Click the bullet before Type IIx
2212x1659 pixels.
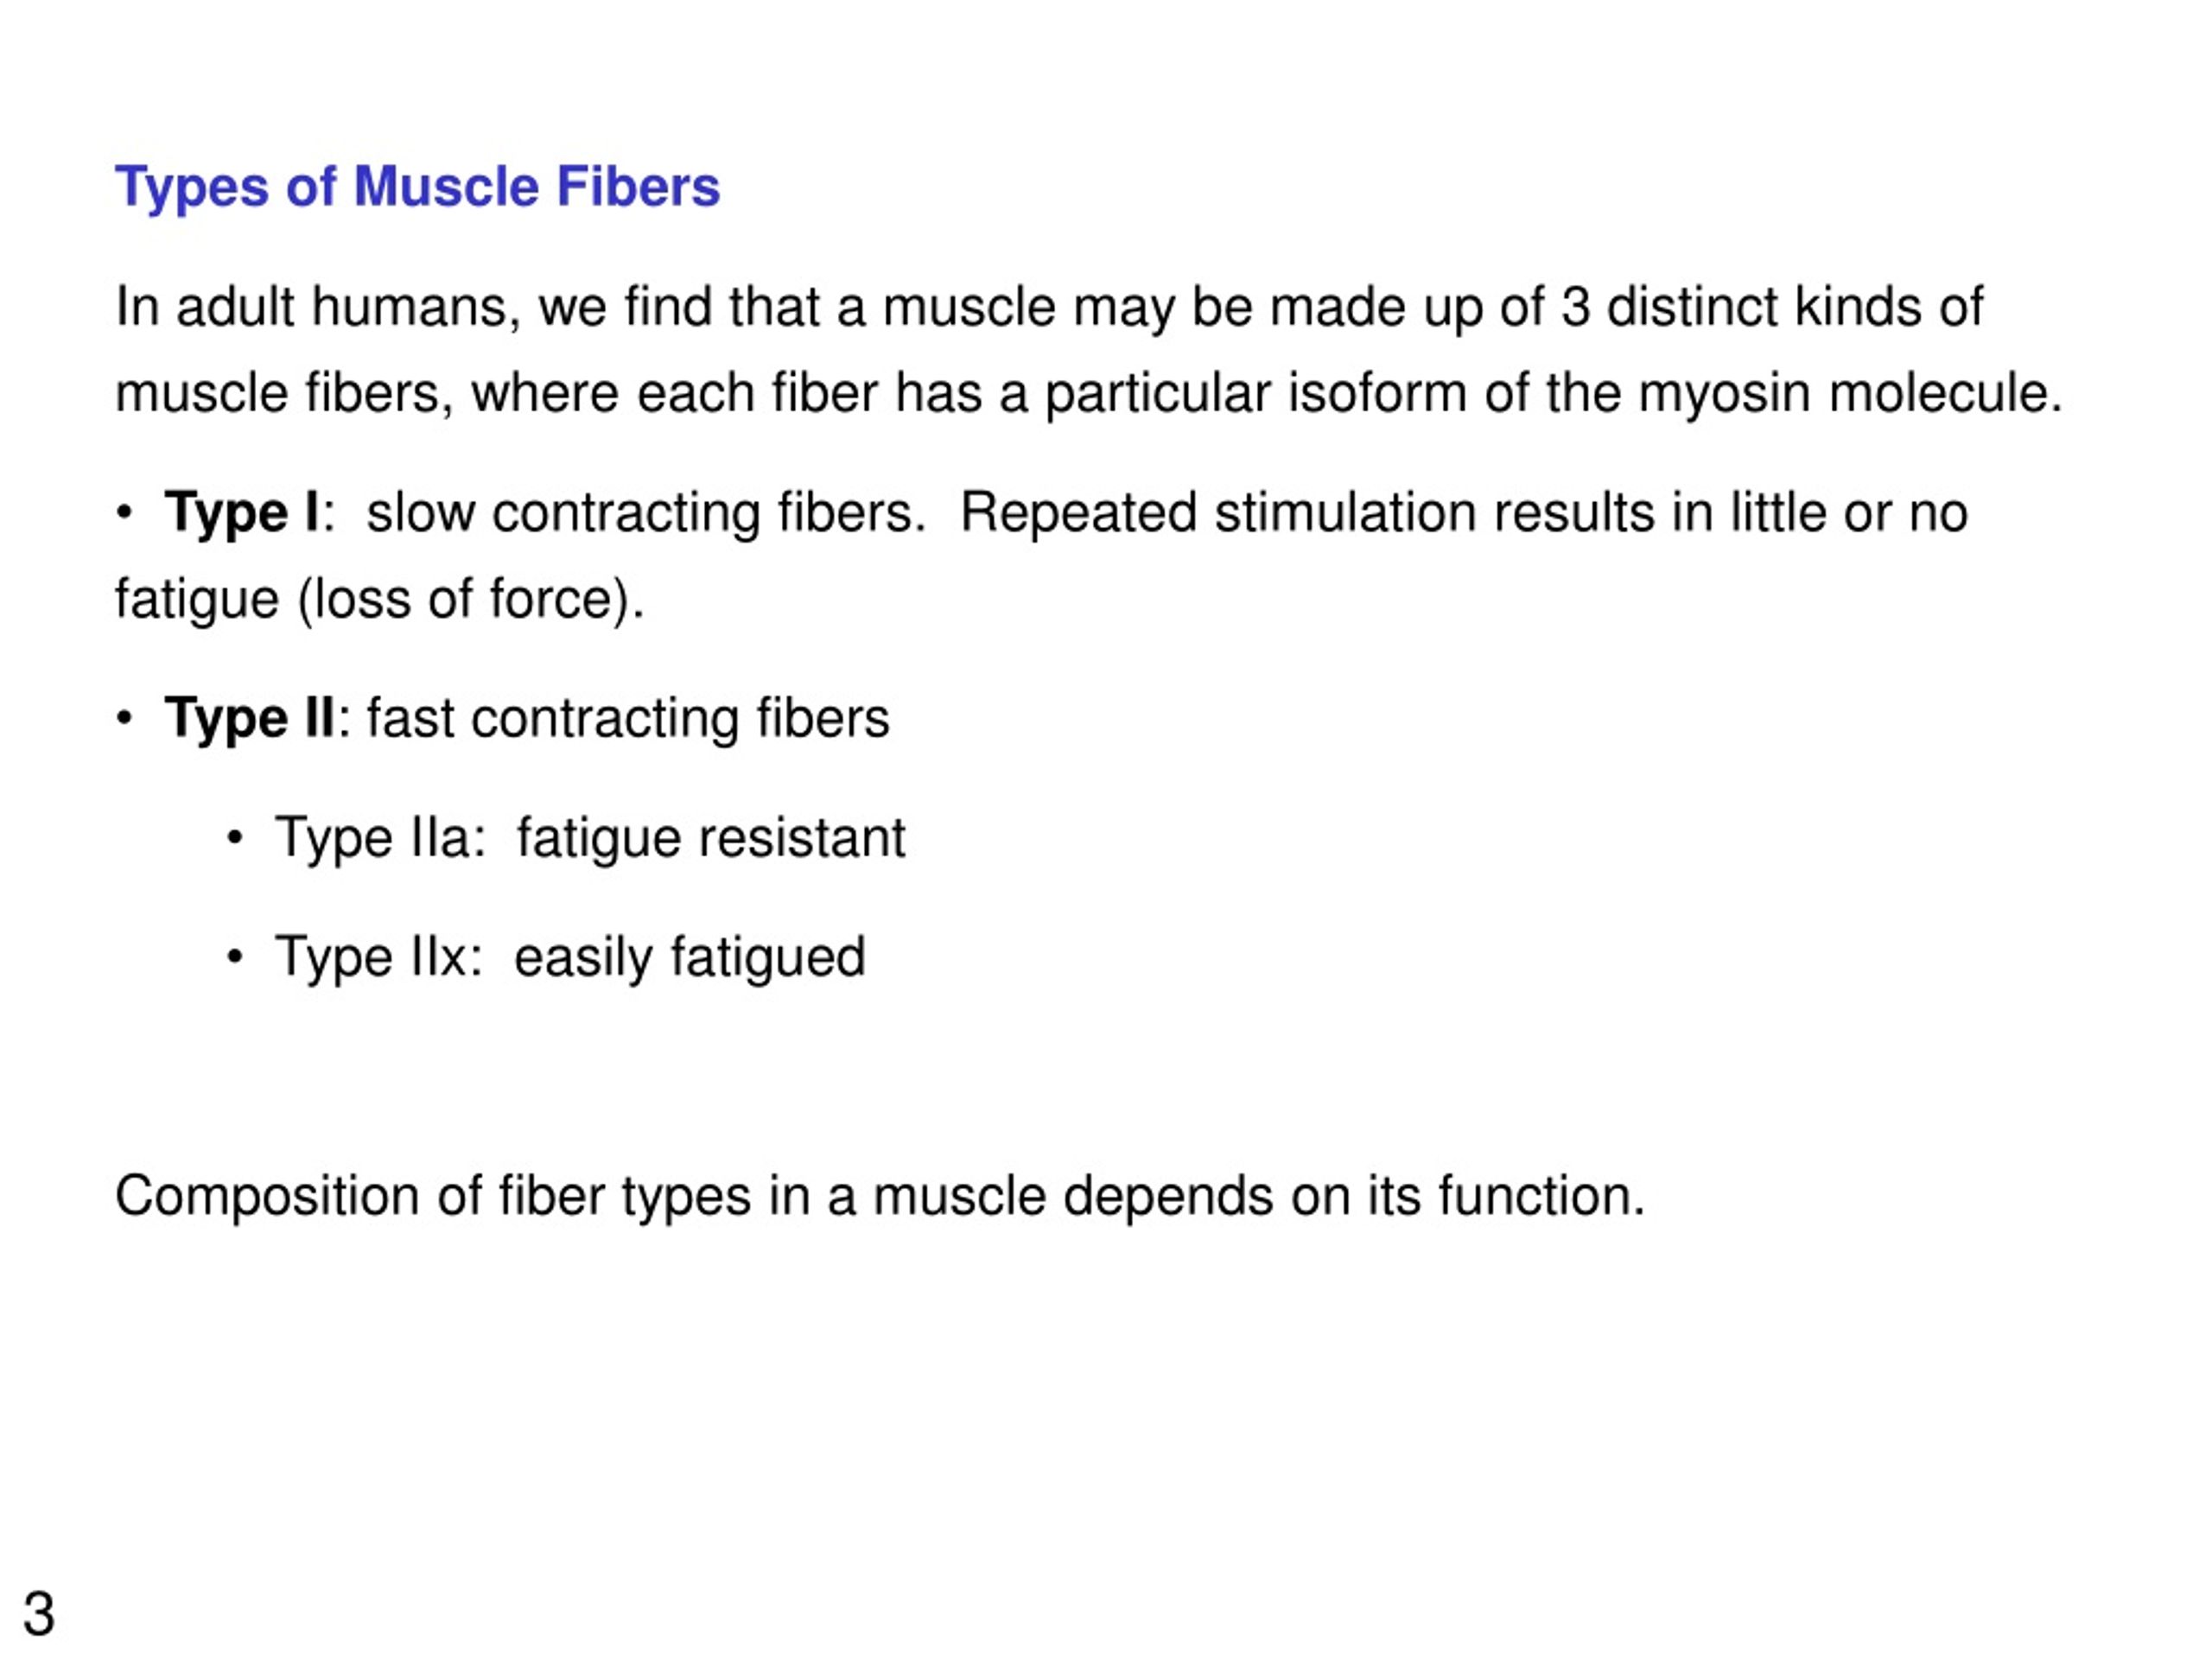click(235, 958)
